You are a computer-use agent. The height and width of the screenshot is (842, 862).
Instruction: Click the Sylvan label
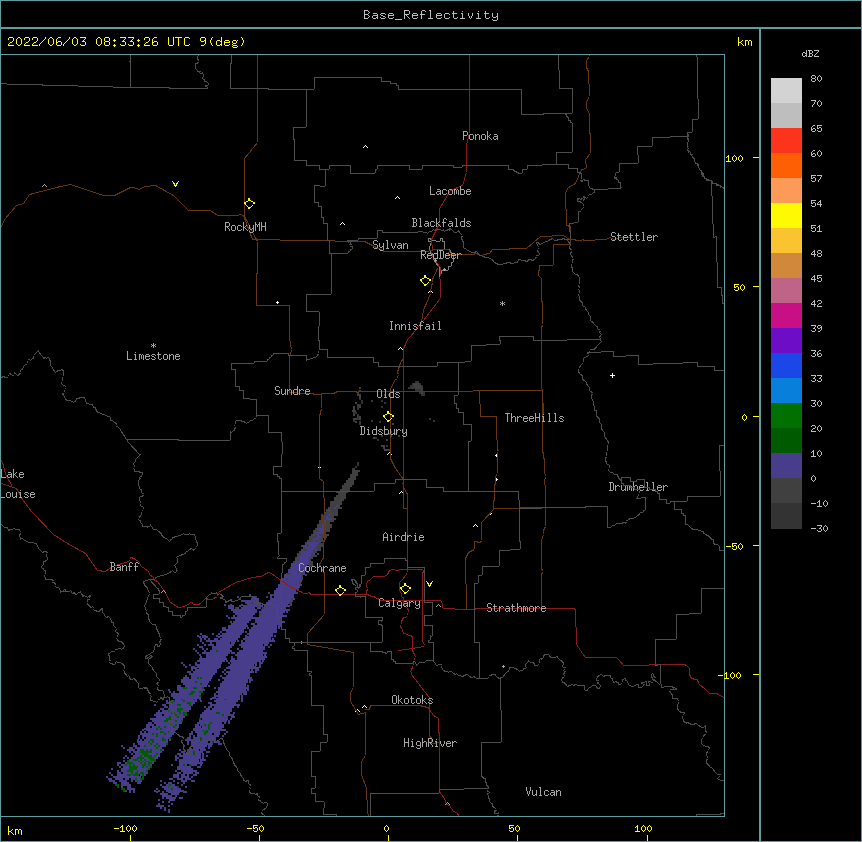[390, 245]
